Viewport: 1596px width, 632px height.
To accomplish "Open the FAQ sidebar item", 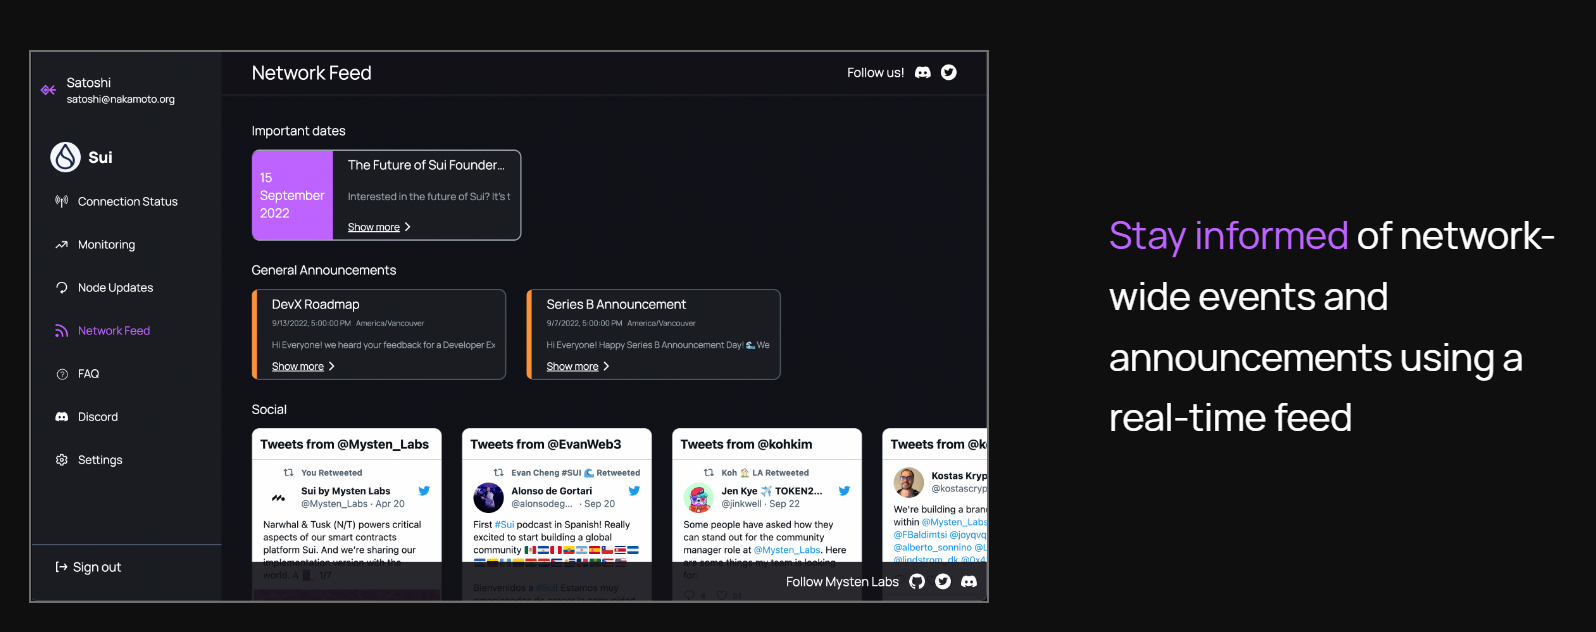I will 88,374.
